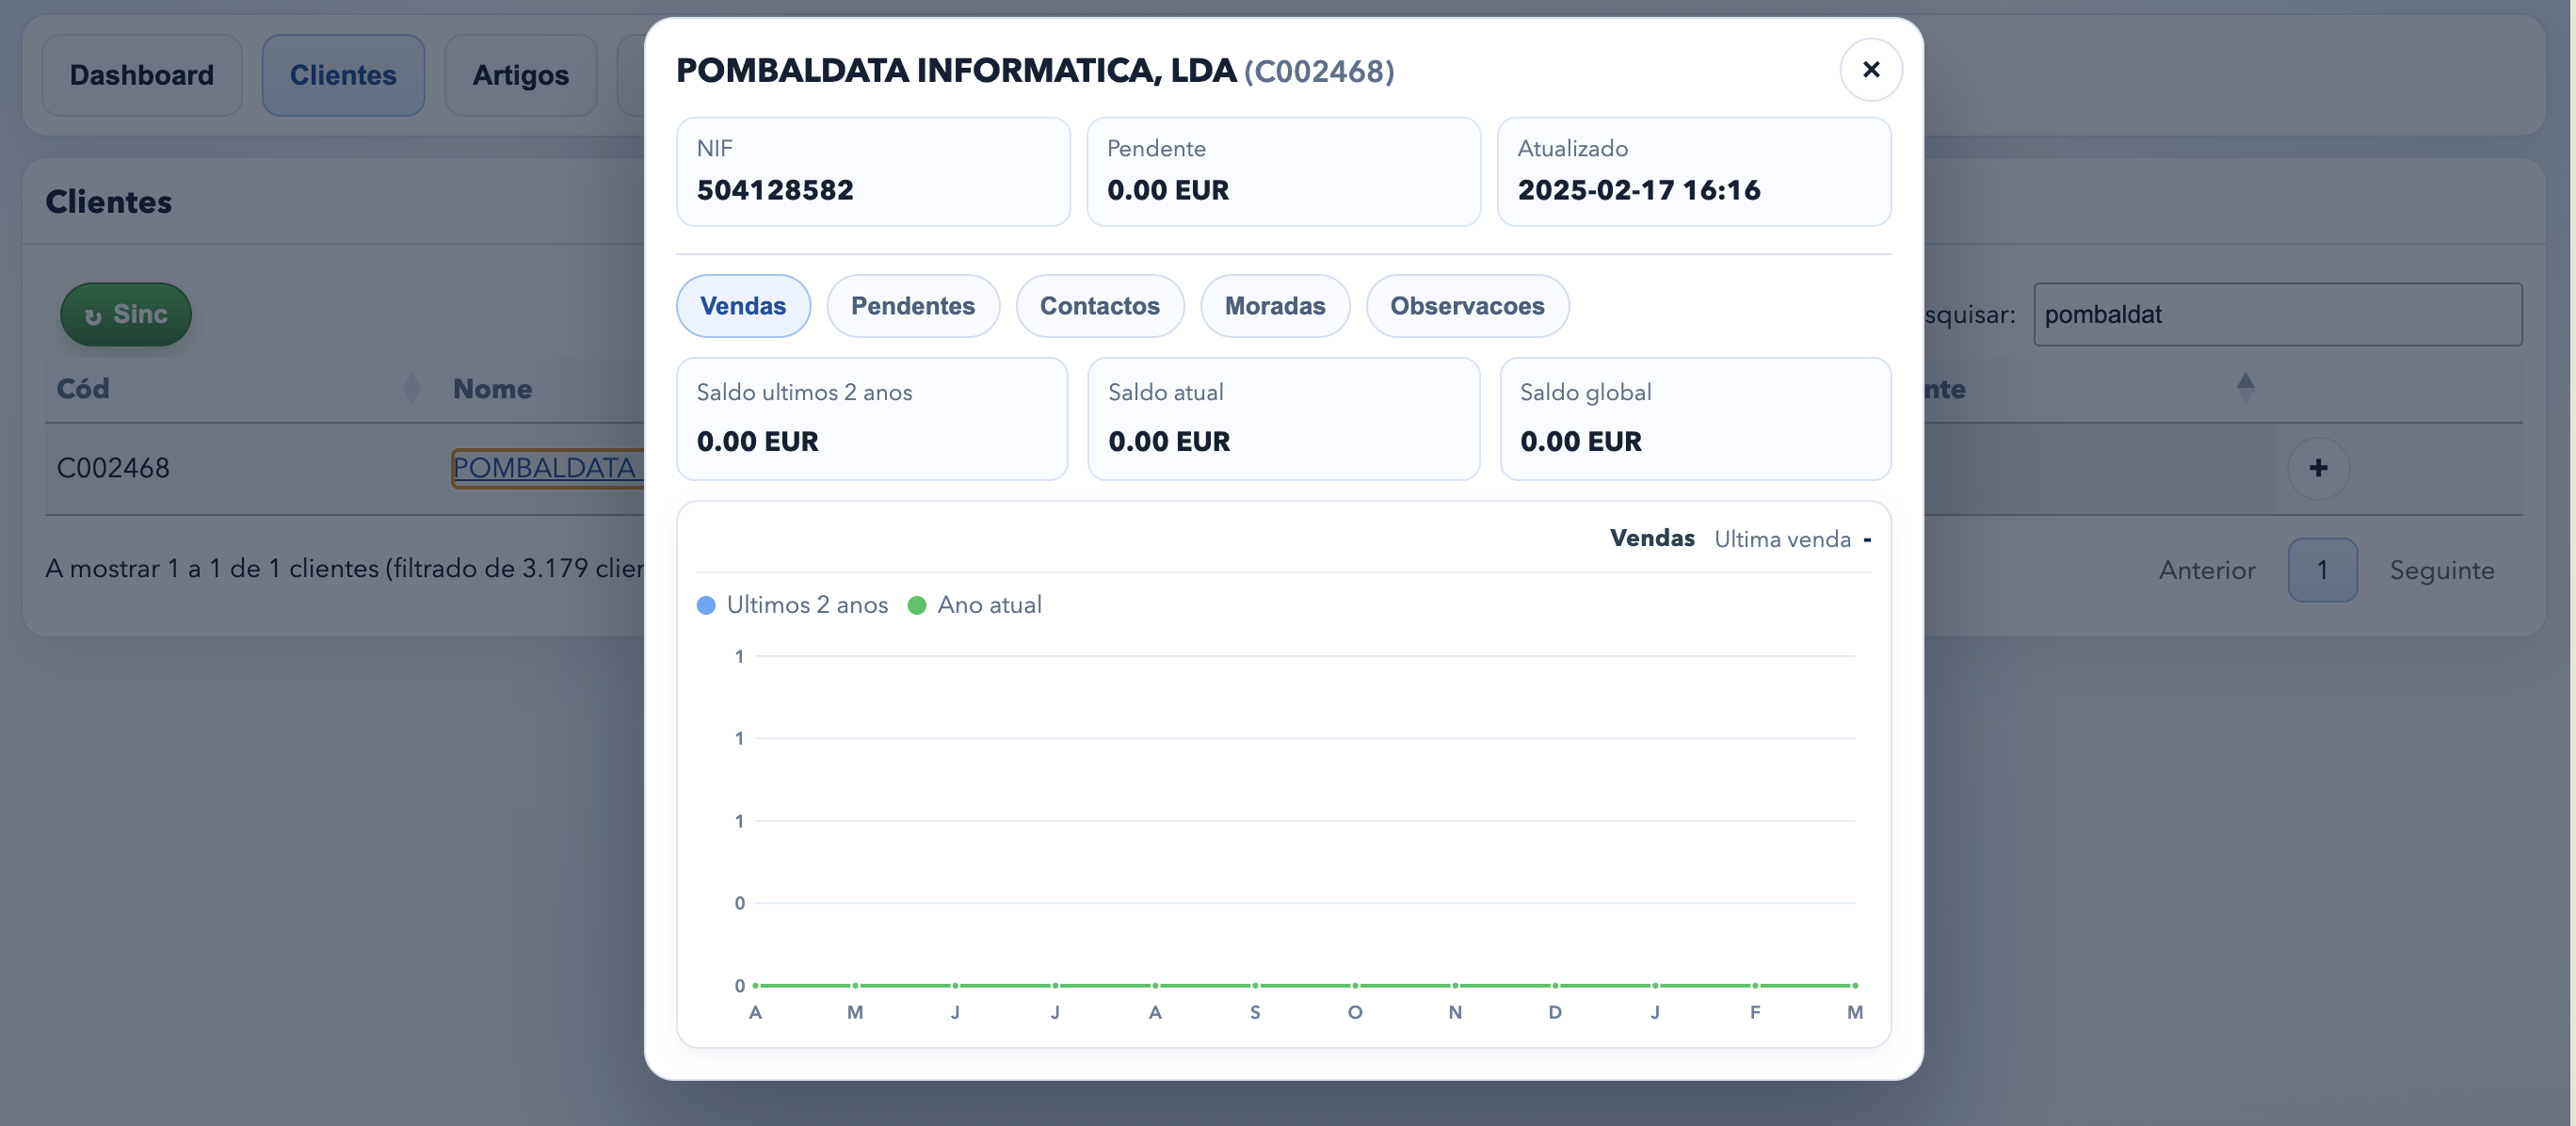Toggle the Ano atual series in the chart legend
The height and width of the screenshot is (1126, 2576).
click(x=975, y=605)
